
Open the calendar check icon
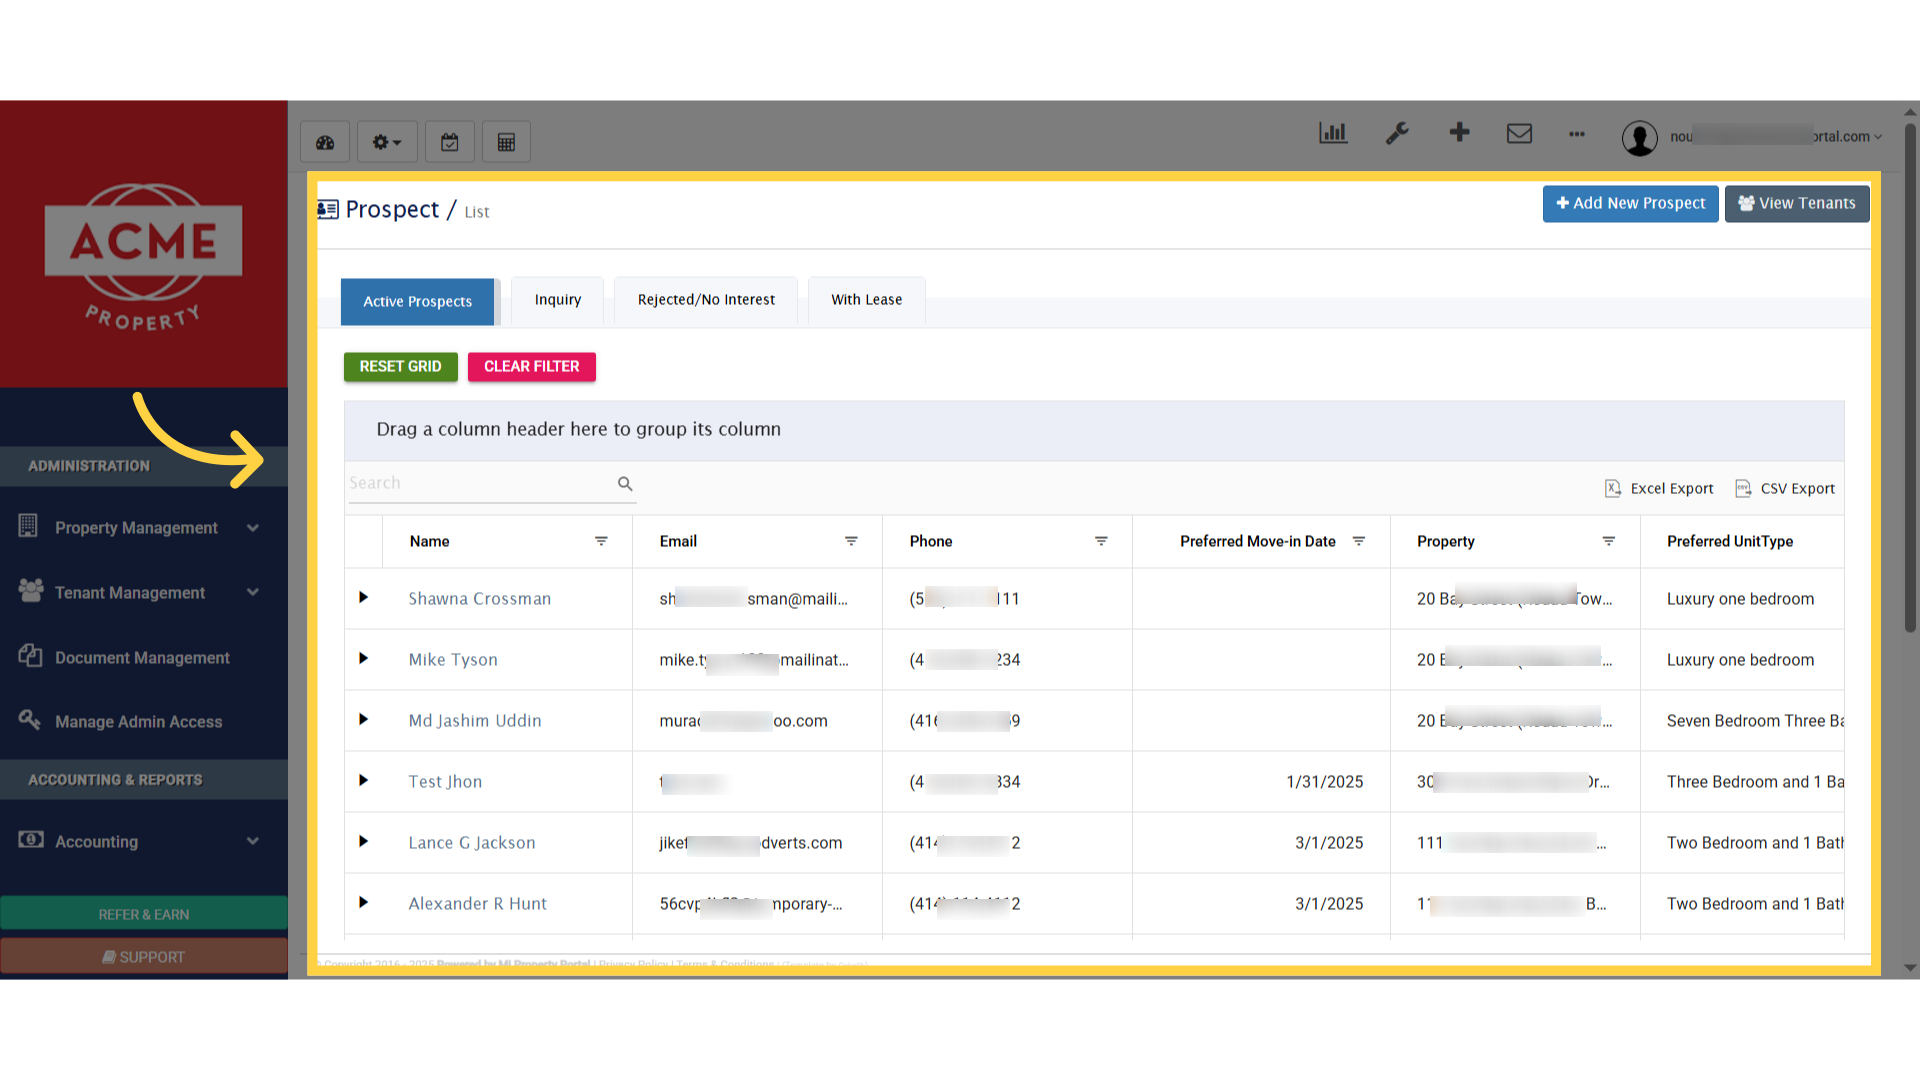(x=450, y=142)
